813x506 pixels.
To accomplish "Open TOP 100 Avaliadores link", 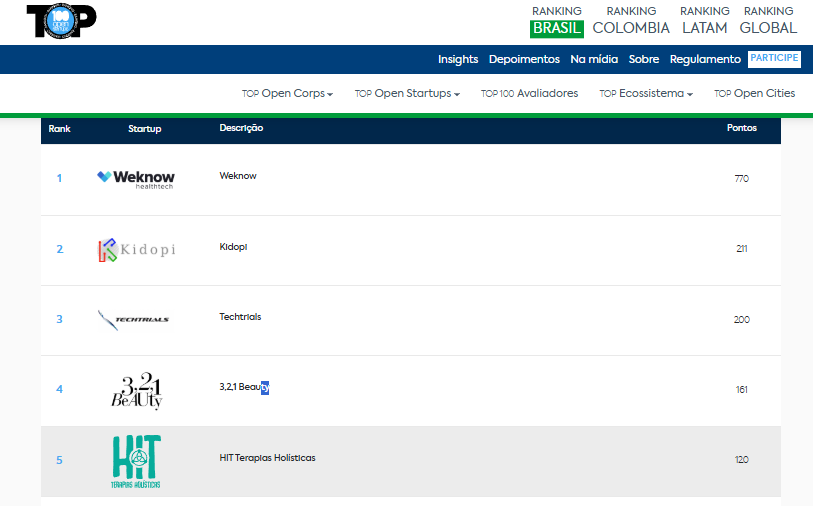I will click(x=529, y=93).
